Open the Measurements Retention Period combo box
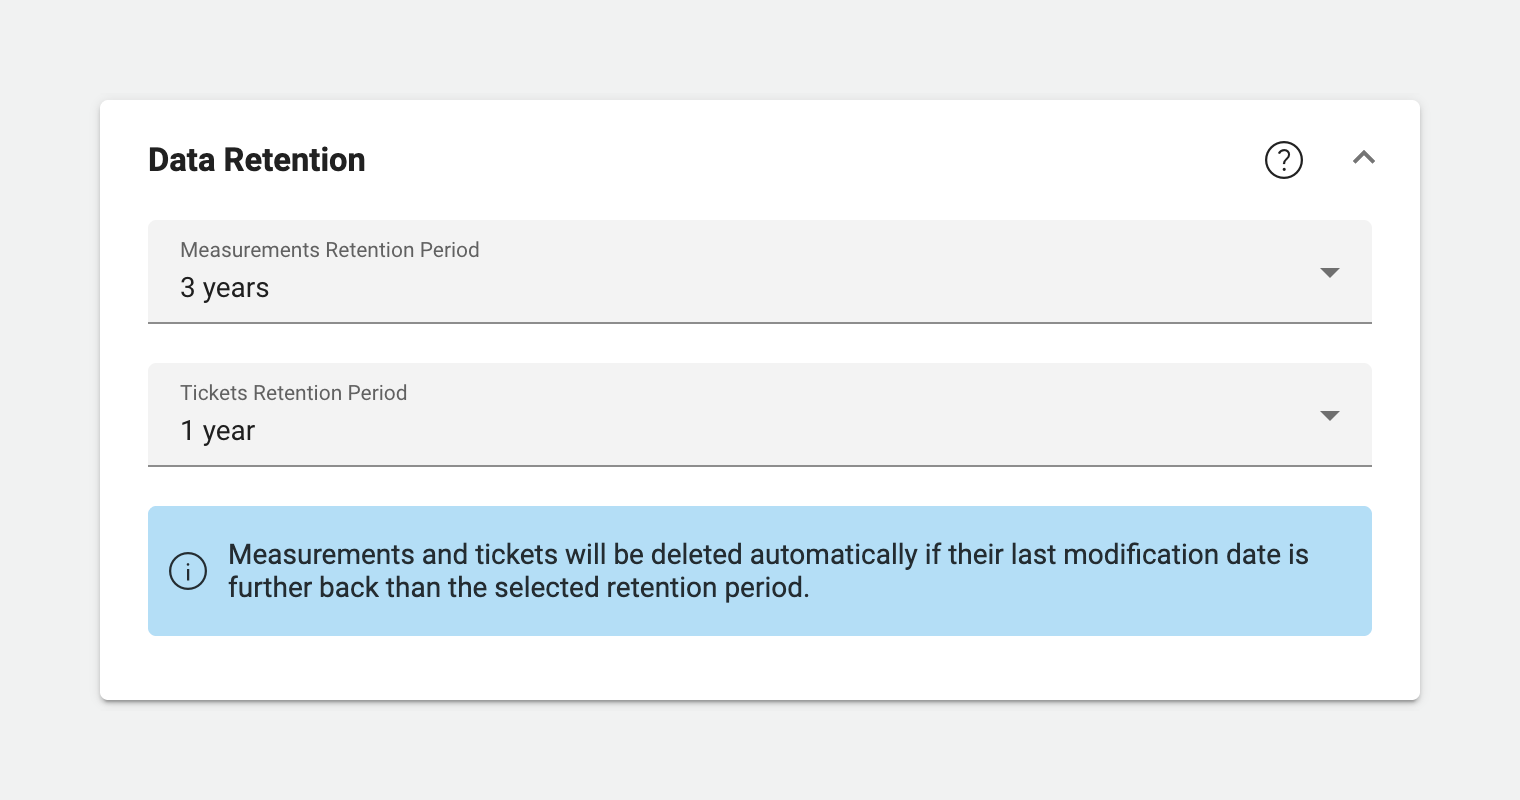1520x800 pixels. click(760, 272)
